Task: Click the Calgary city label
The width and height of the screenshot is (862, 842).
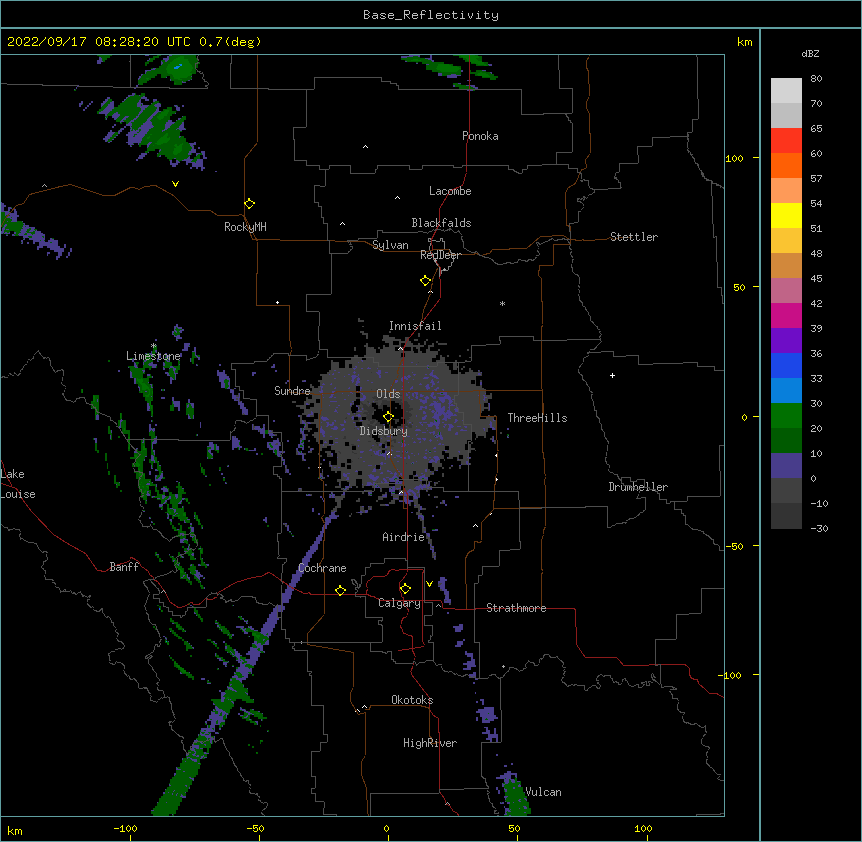Action: [x=399, y=603]
